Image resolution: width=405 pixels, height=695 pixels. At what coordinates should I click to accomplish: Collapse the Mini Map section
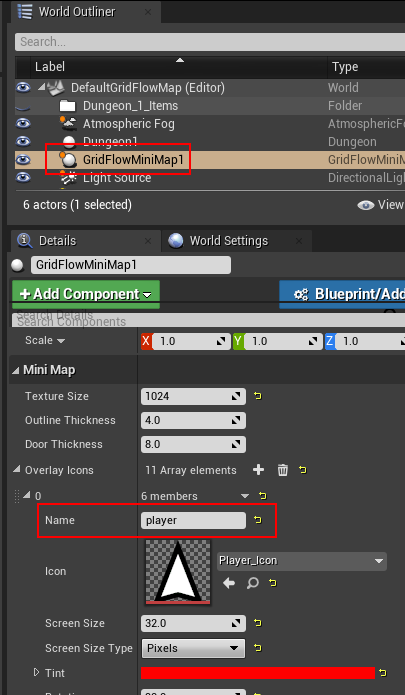point(16,370)
